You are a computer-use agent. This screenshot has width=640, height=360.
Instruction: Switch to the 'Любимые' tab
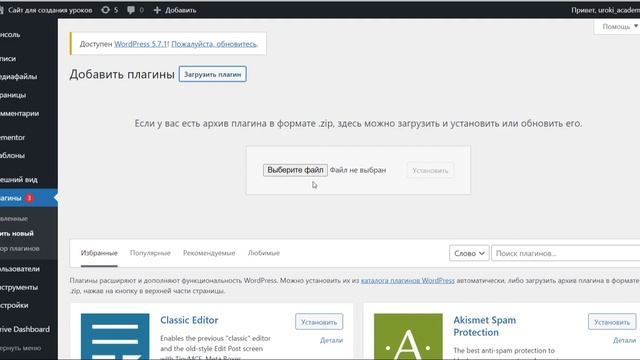[x=264, y=253]
